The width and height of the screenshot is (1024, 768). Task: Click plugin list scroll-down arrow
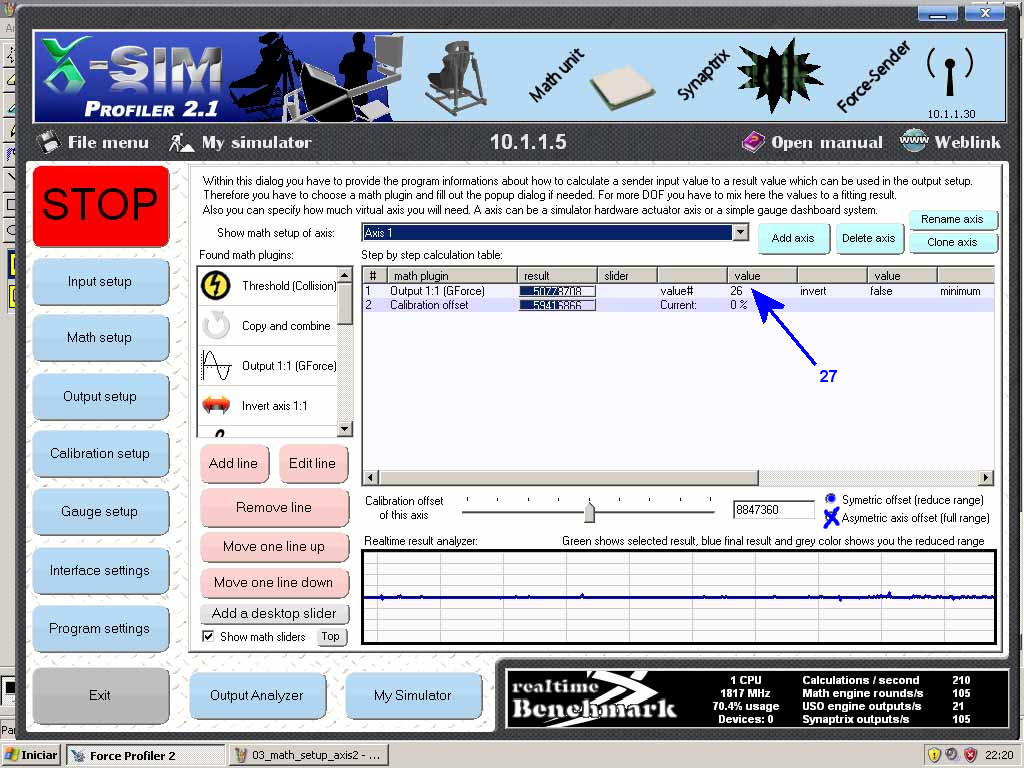[345, 429]
